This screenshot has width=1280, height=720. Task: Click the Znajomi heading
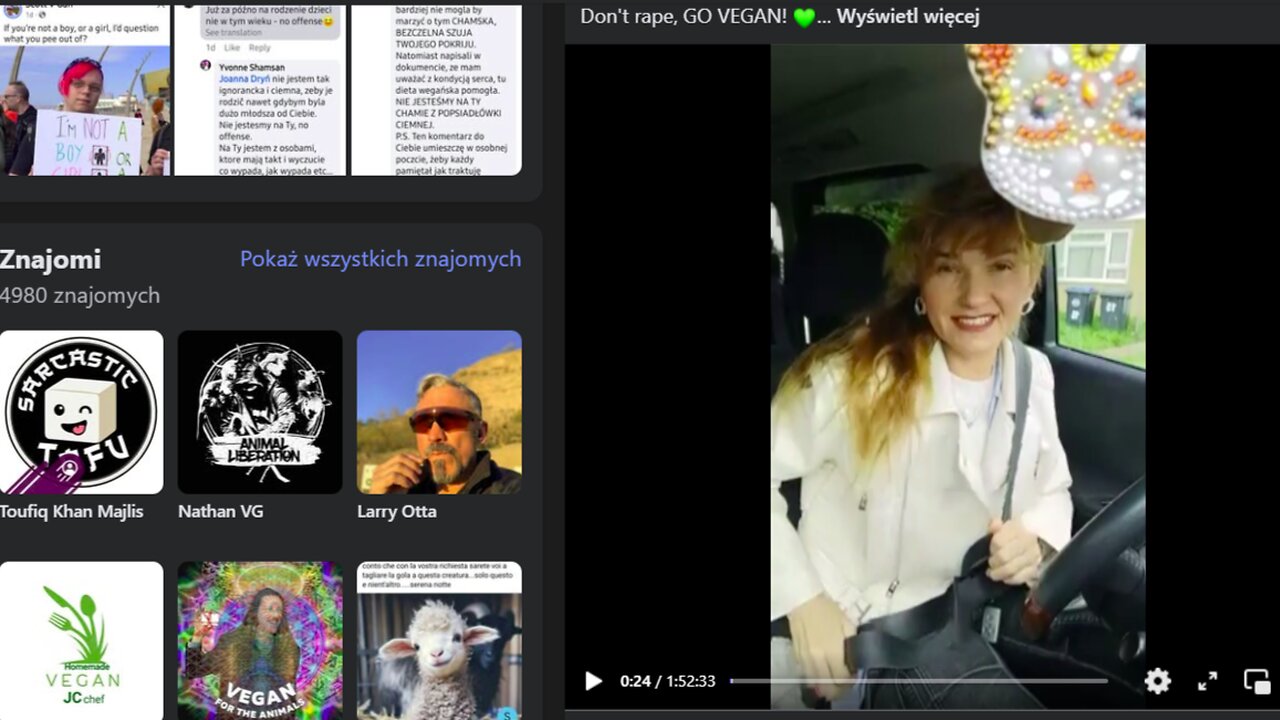pyautogui.click(x=50, y=260)
